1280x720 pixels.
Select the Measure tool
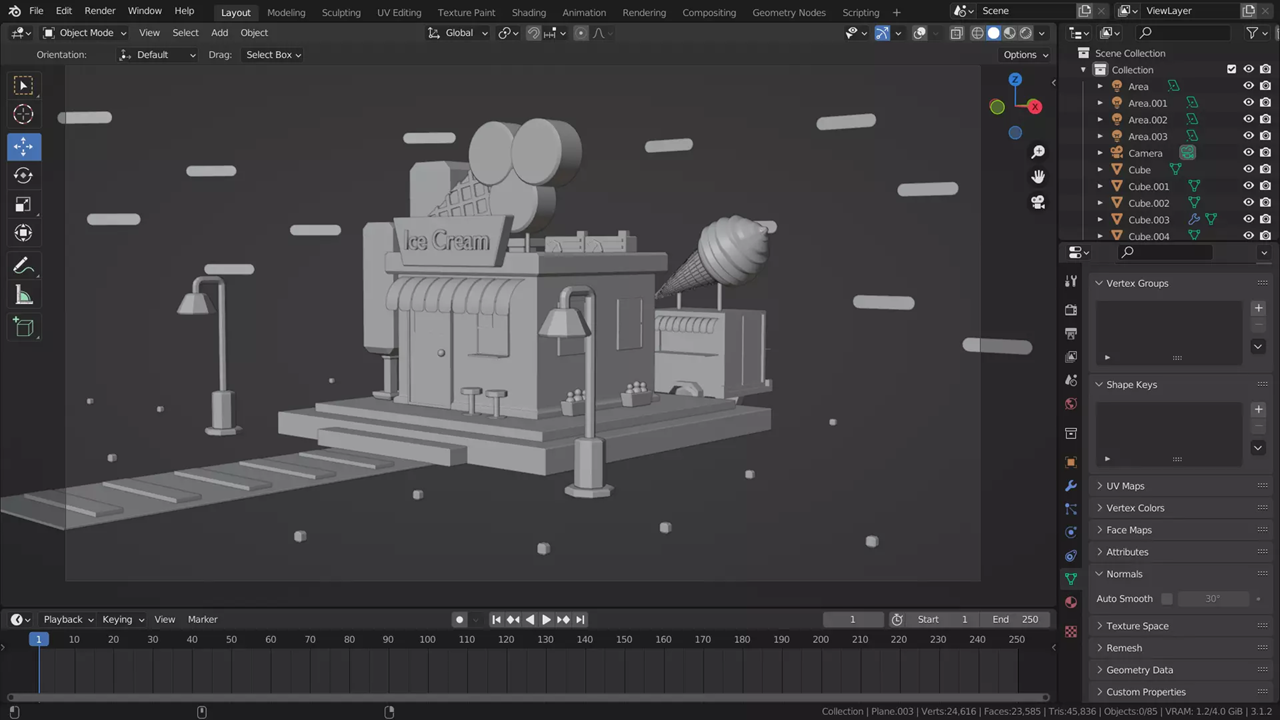click(x=24, y=295)
